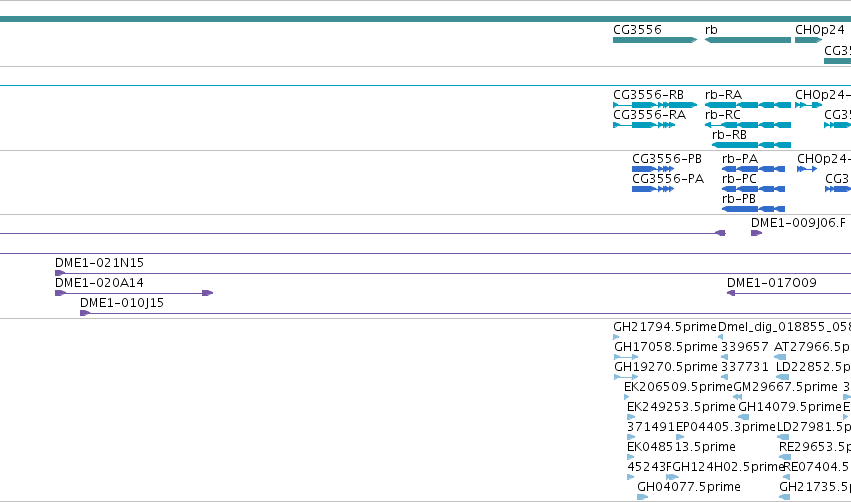Choose the rb-PB protein glyph
The image size is (851, 502).
point(753,209)
